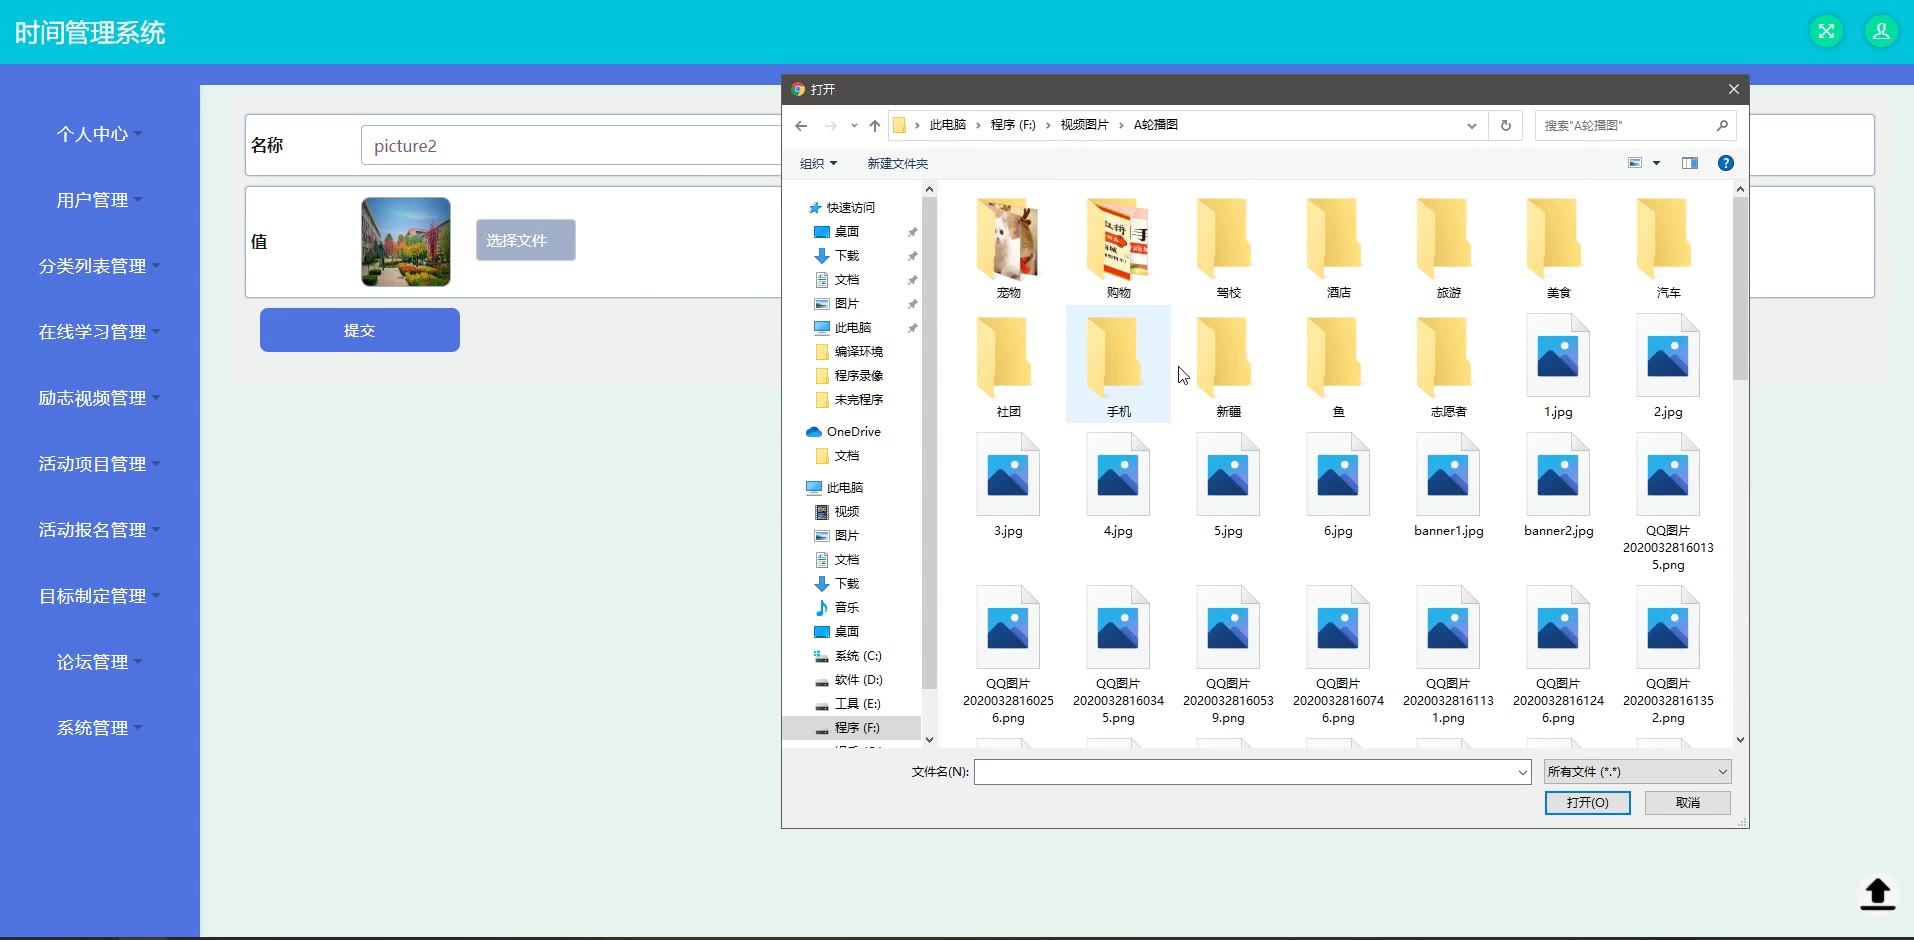Expand the 所有文件 file type dropdown

[x=1636, y=771]
